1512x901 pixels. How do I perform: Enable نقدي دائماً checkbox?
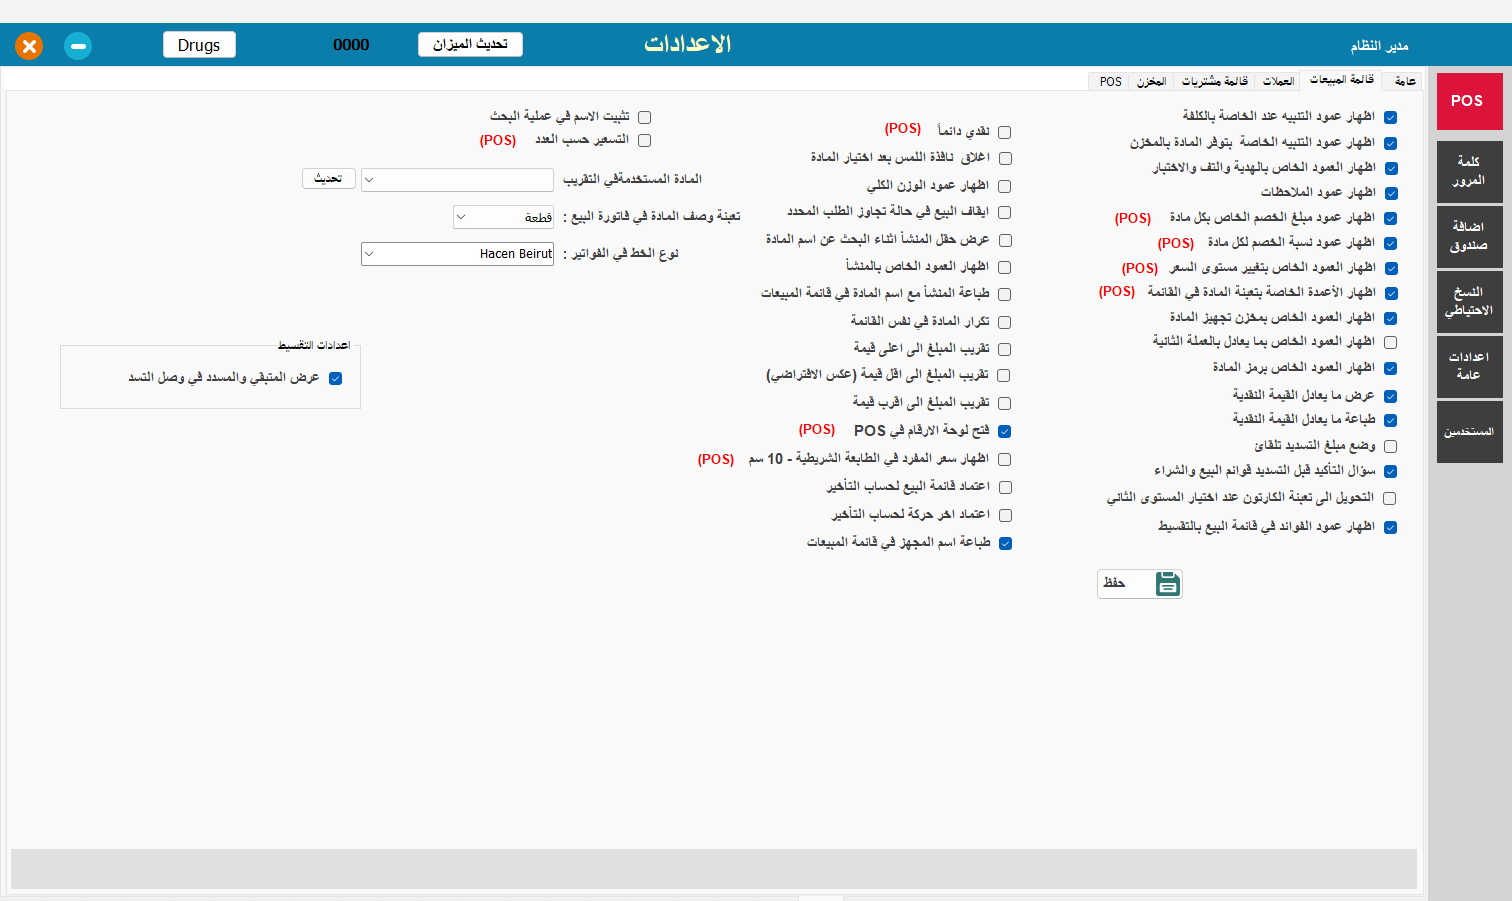[1005, 132]
